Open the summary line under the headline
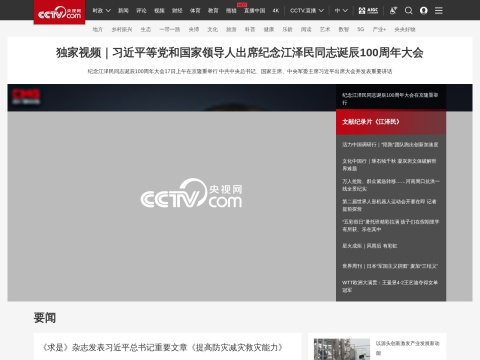This screenshot has width=480, height=360. [x=240, y=71]
